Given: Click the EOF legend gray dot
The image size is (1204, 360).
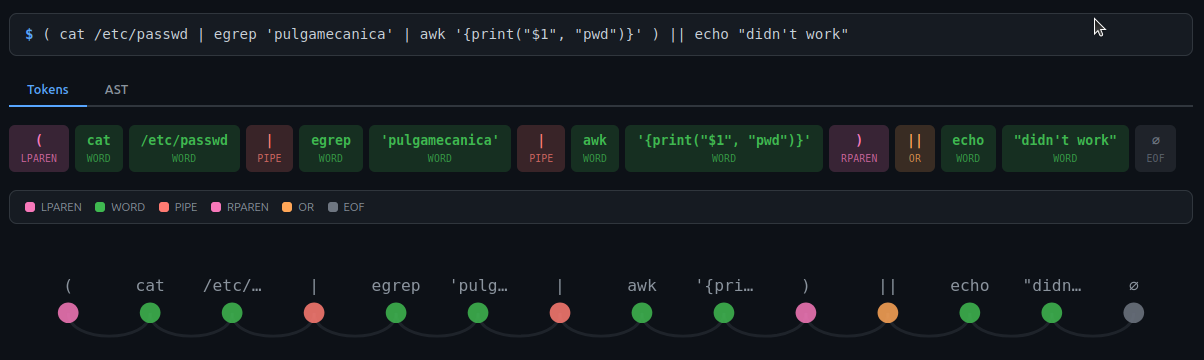Looking at the screenshot, I should click(x=332, y=207).
